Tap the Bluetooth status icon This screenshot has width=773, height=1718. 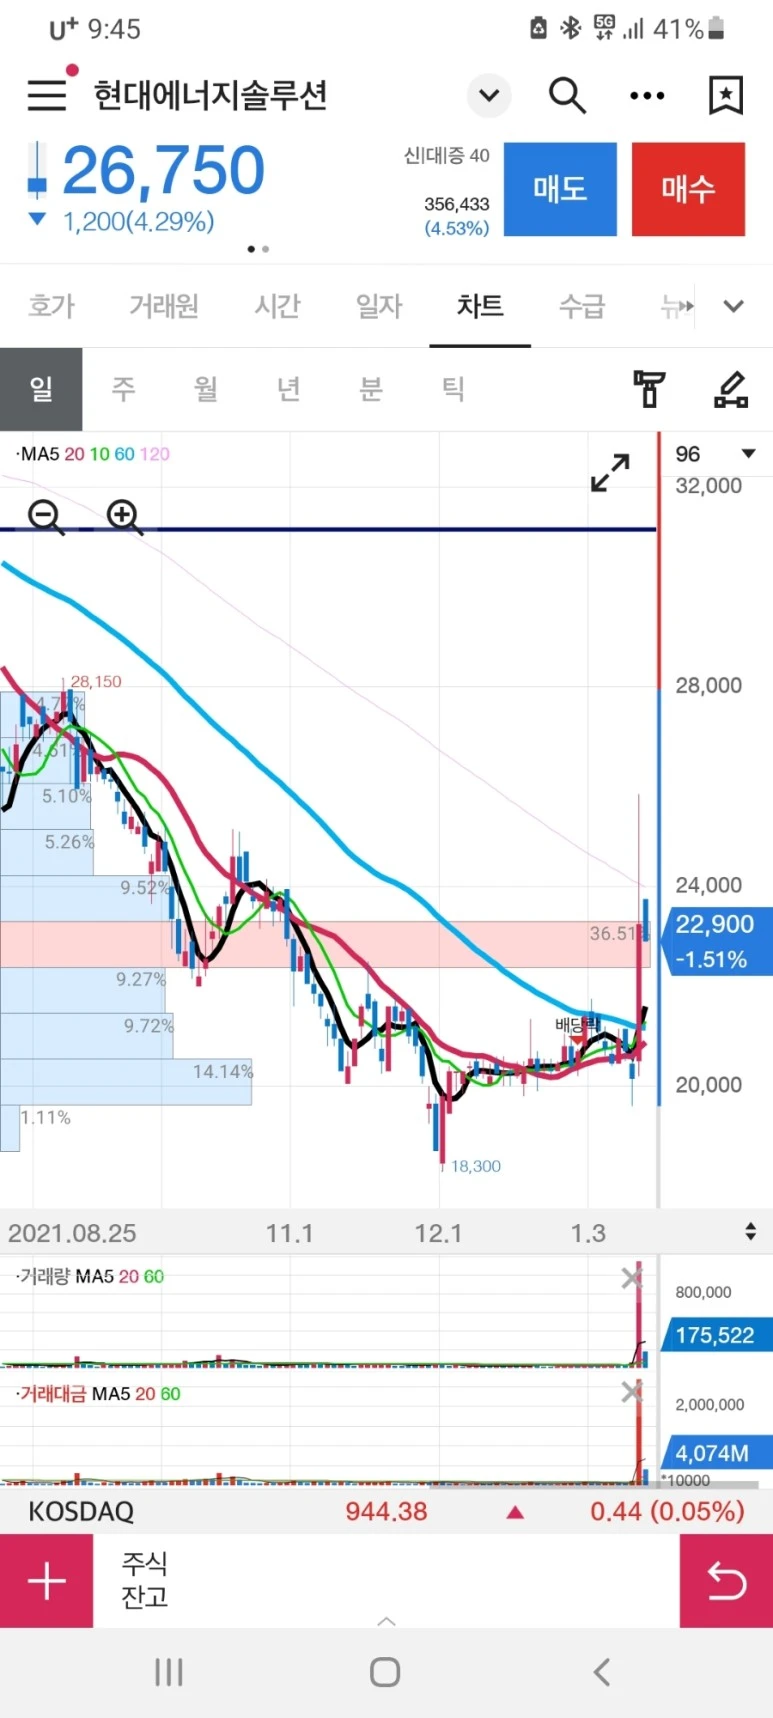pos(570,28)
